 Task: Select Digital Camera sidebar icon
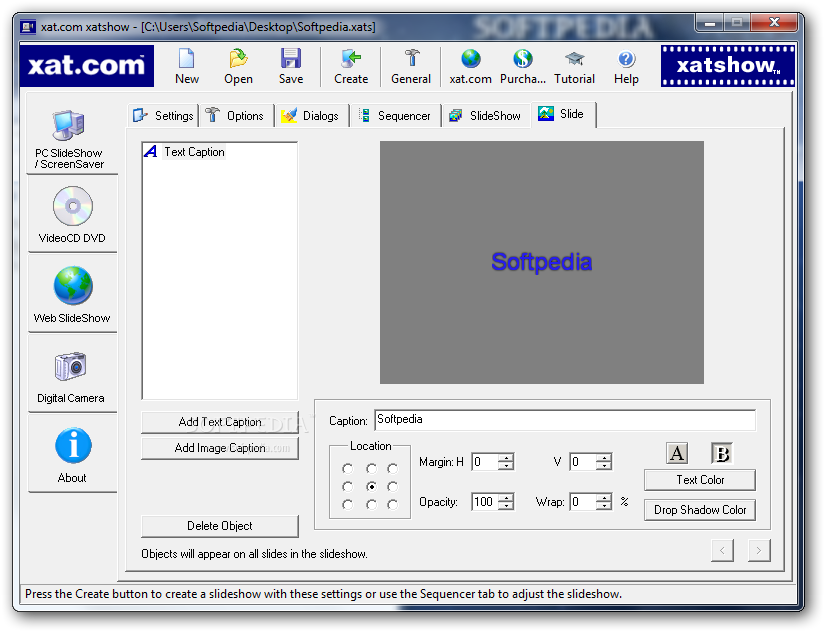(71, 366)
